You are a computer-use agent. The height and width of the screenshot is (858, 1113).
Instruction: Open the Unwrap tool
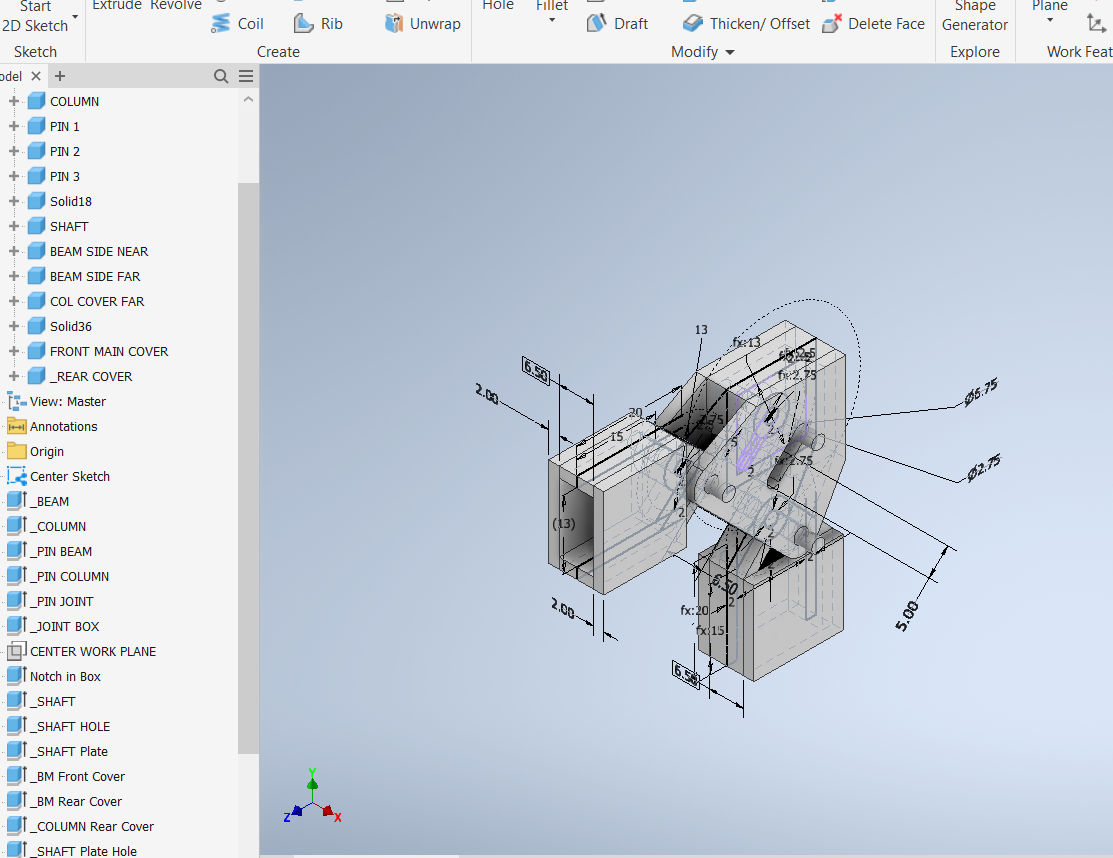click(x=422, y=23)
